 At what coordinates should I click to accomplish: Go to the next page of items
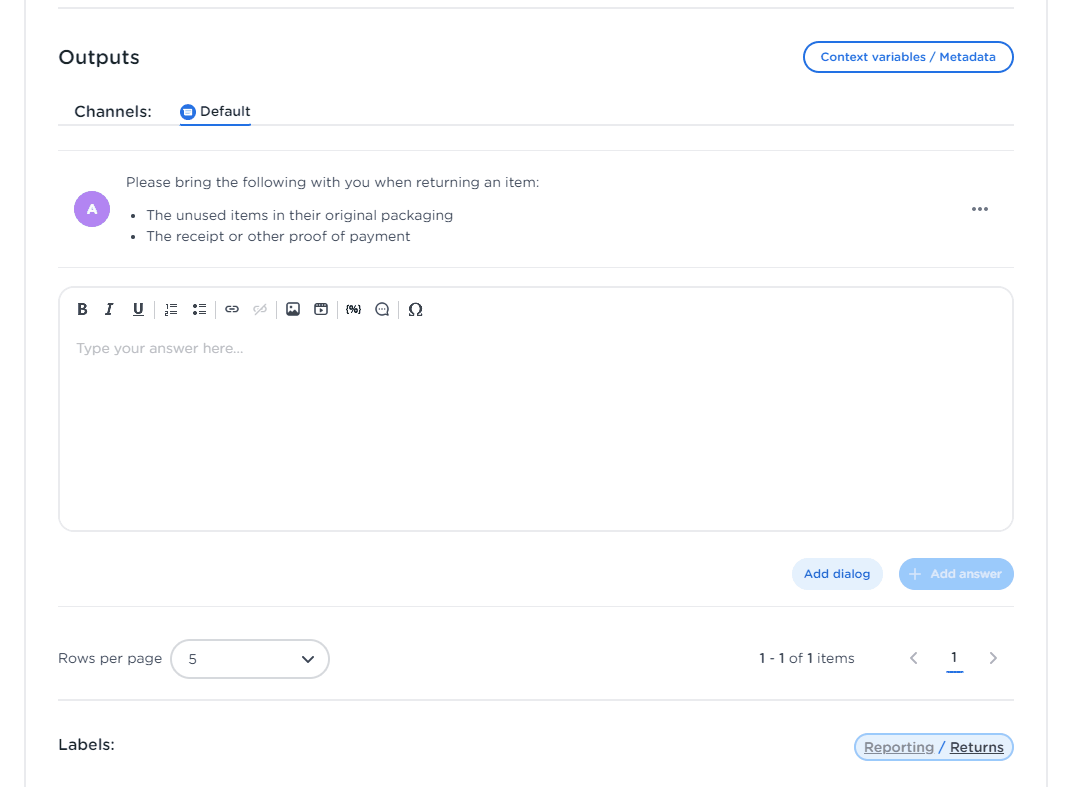pyautogui.click(x=993, y=658)
